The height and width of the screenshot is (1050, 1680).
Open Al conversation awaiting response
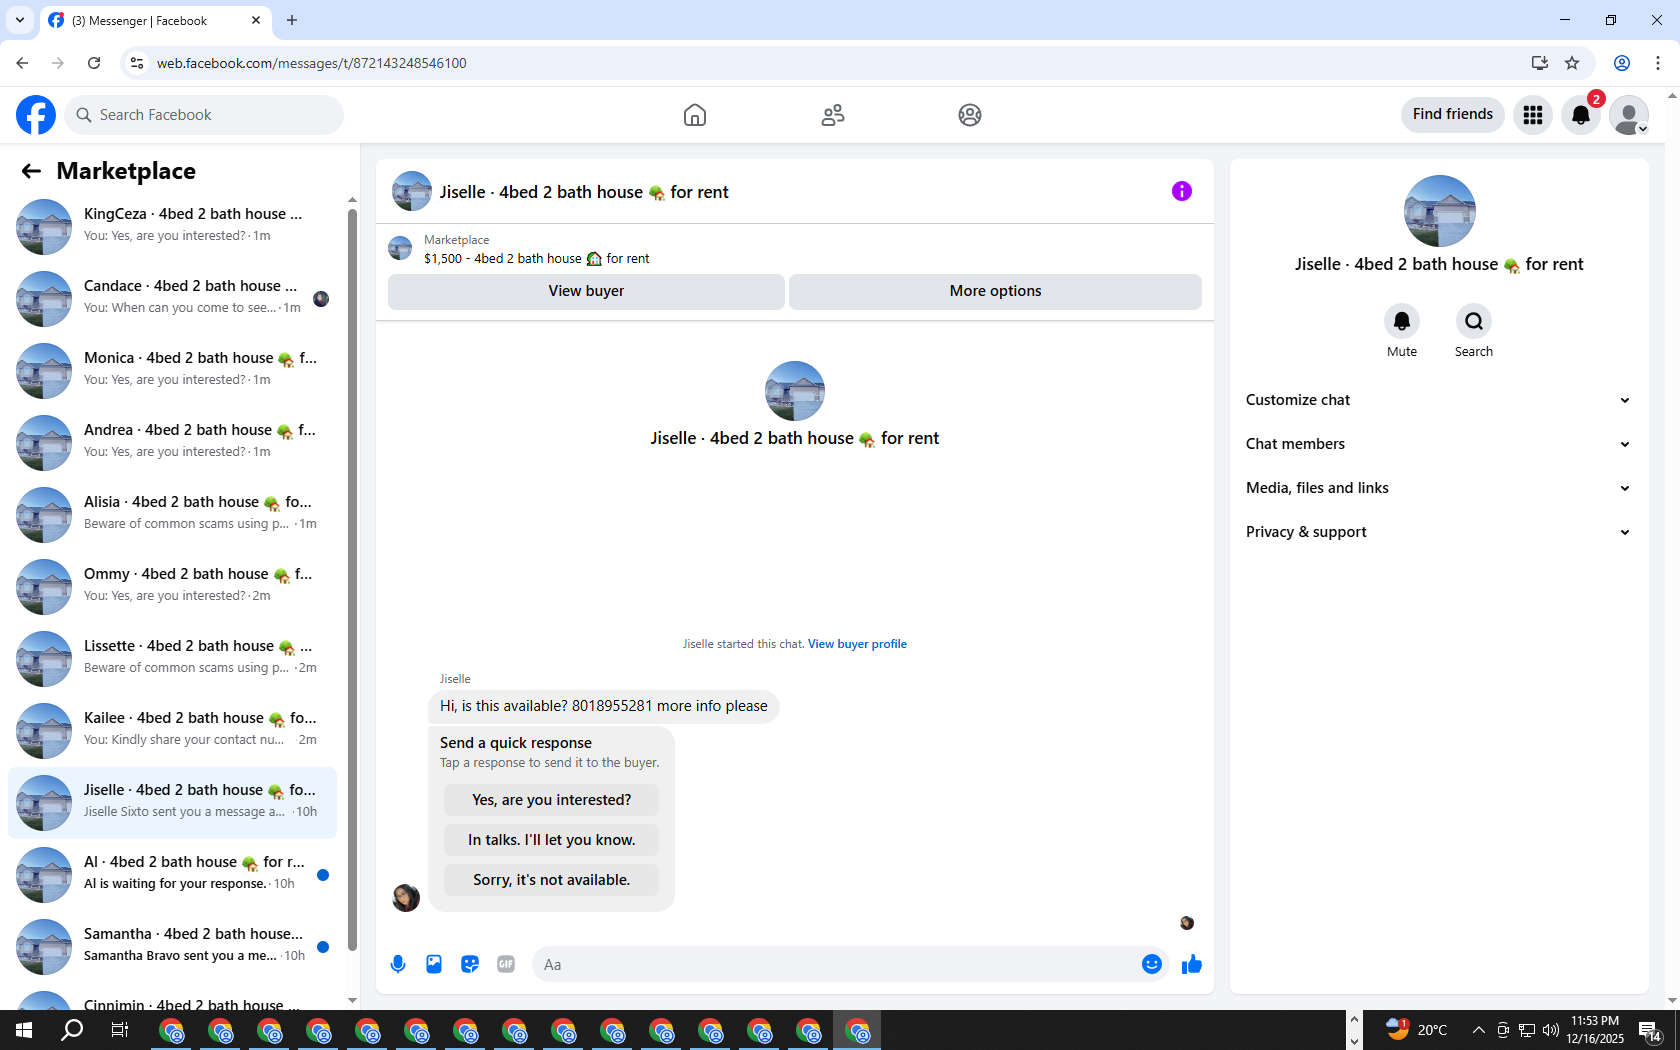[x=172, y=874]
